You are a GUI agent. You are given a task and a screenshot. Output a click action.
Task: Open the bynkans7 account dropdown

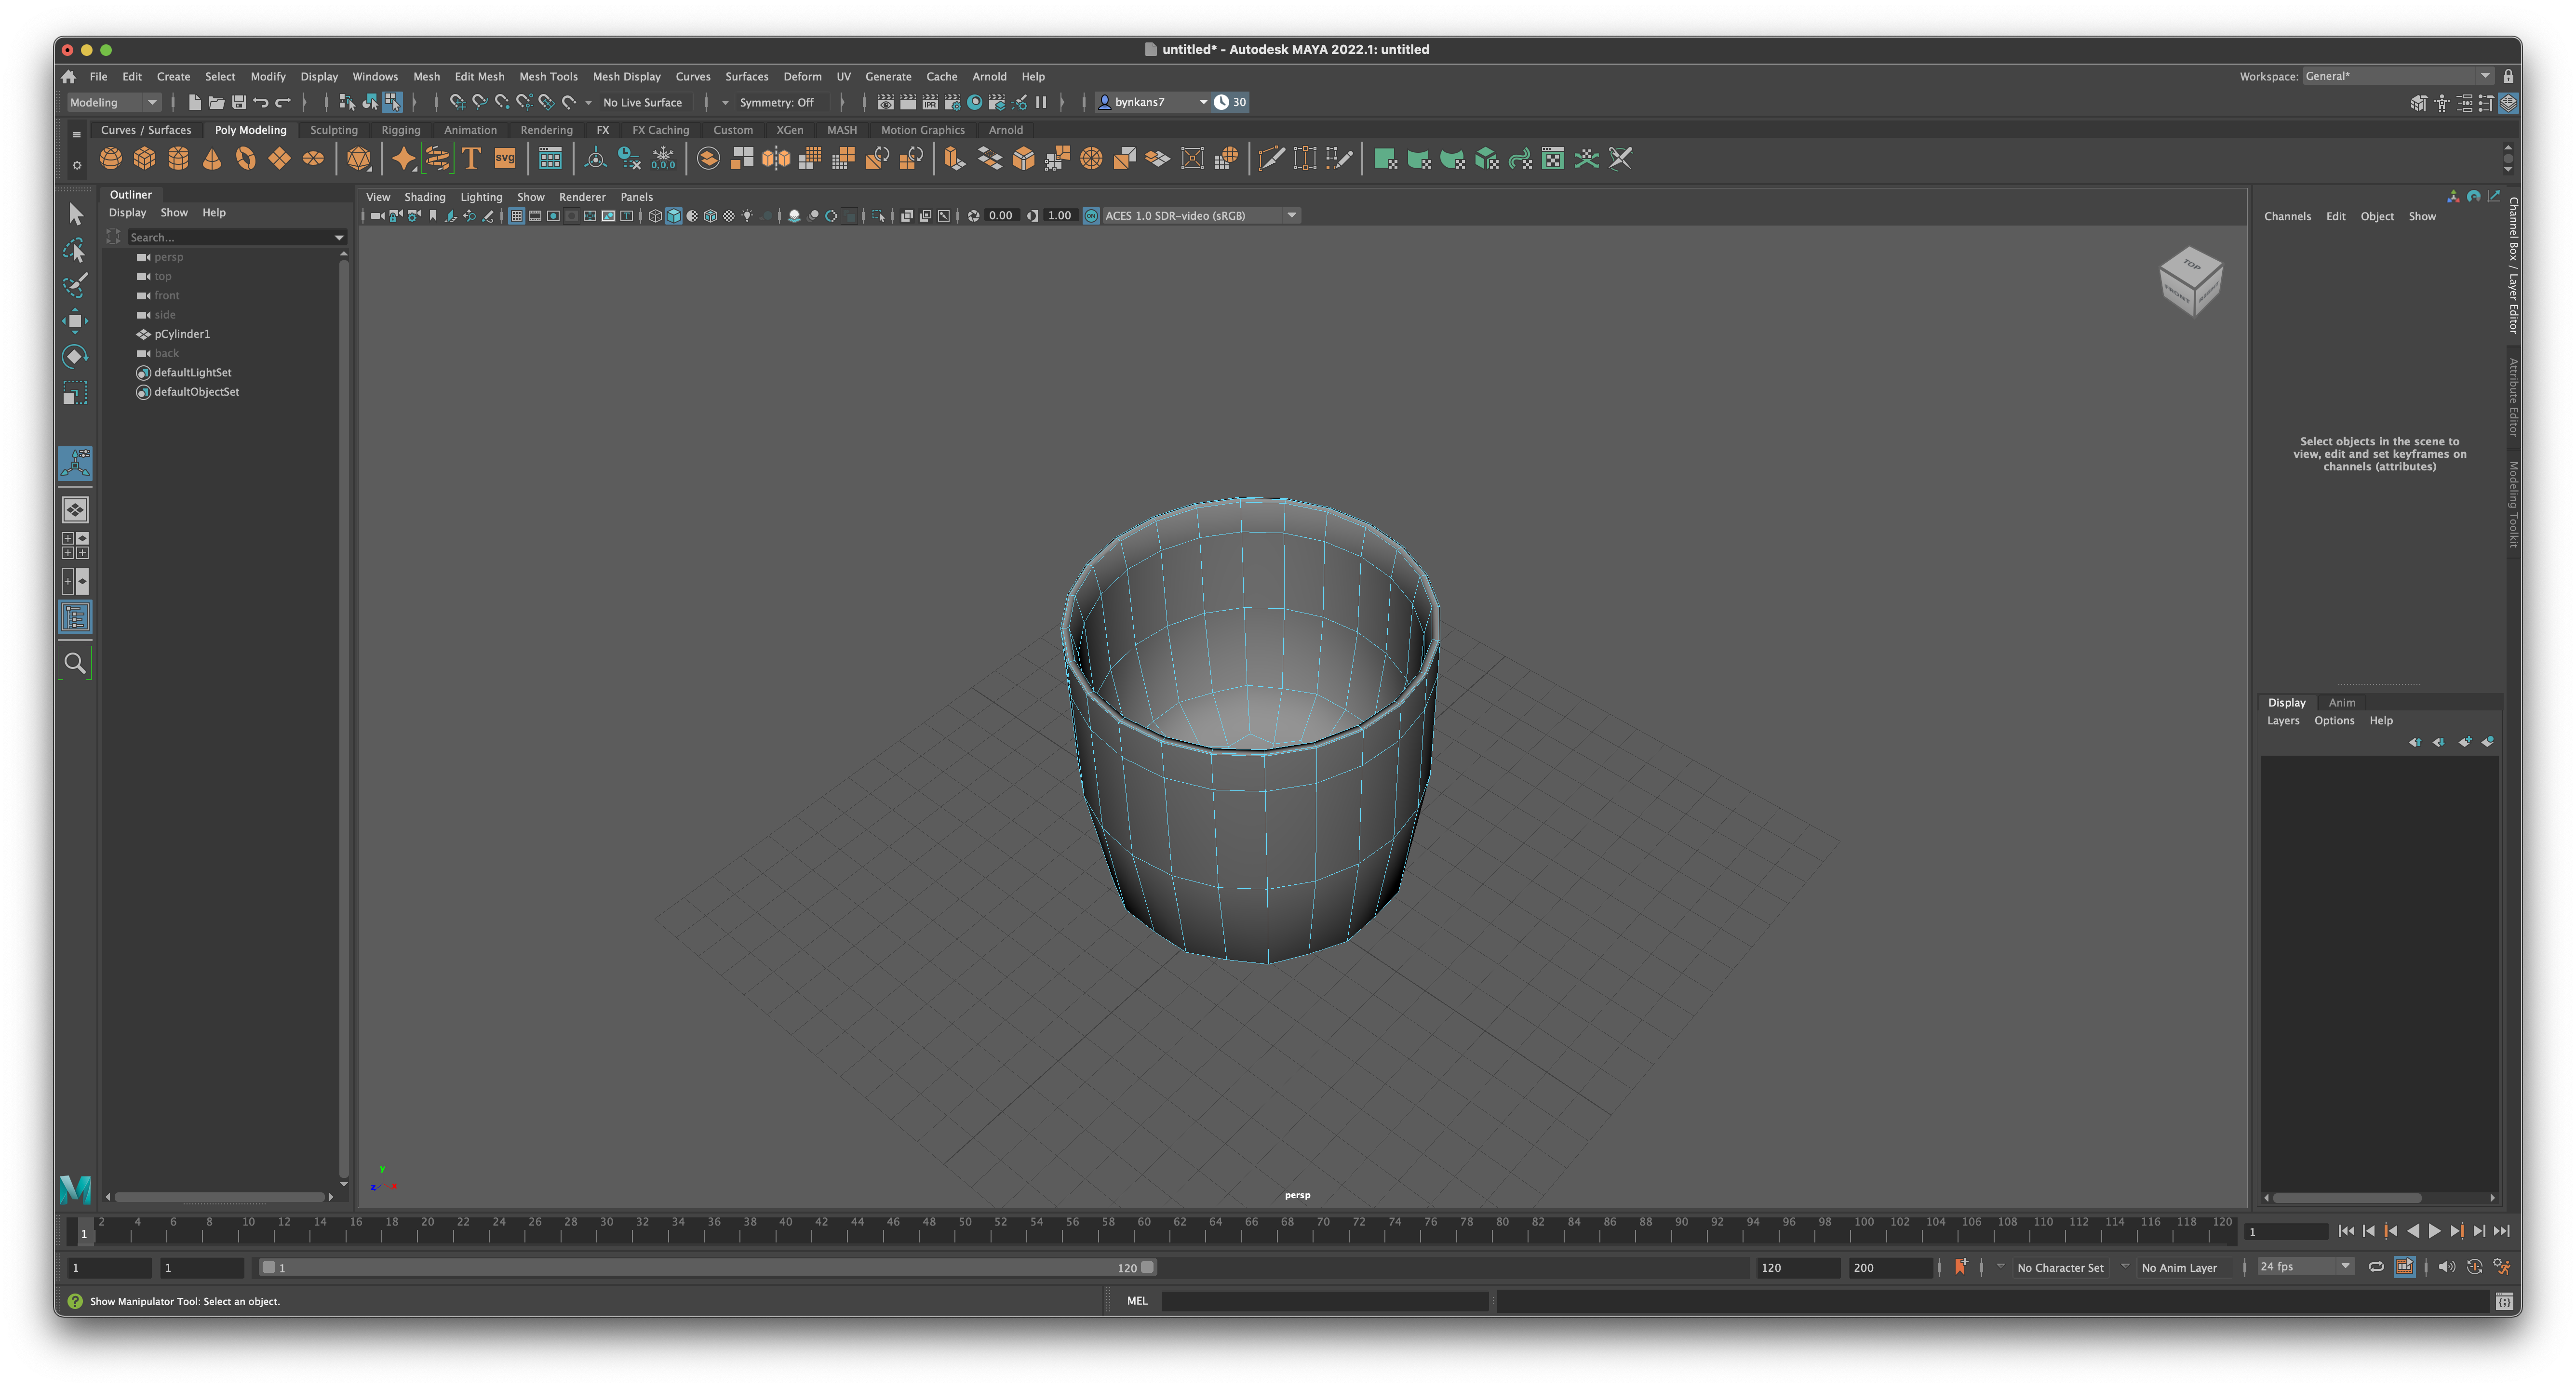pos(1153,102)
